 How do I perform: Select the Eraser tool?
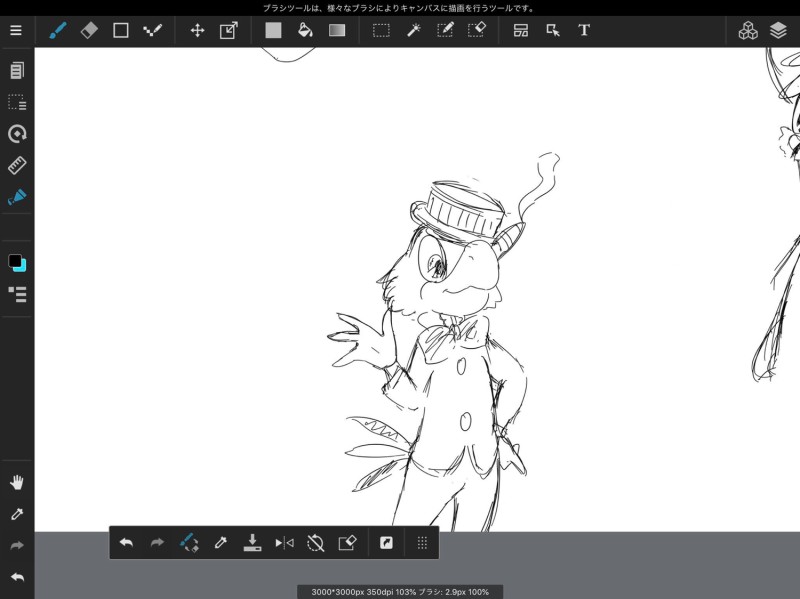coord(89,31)
